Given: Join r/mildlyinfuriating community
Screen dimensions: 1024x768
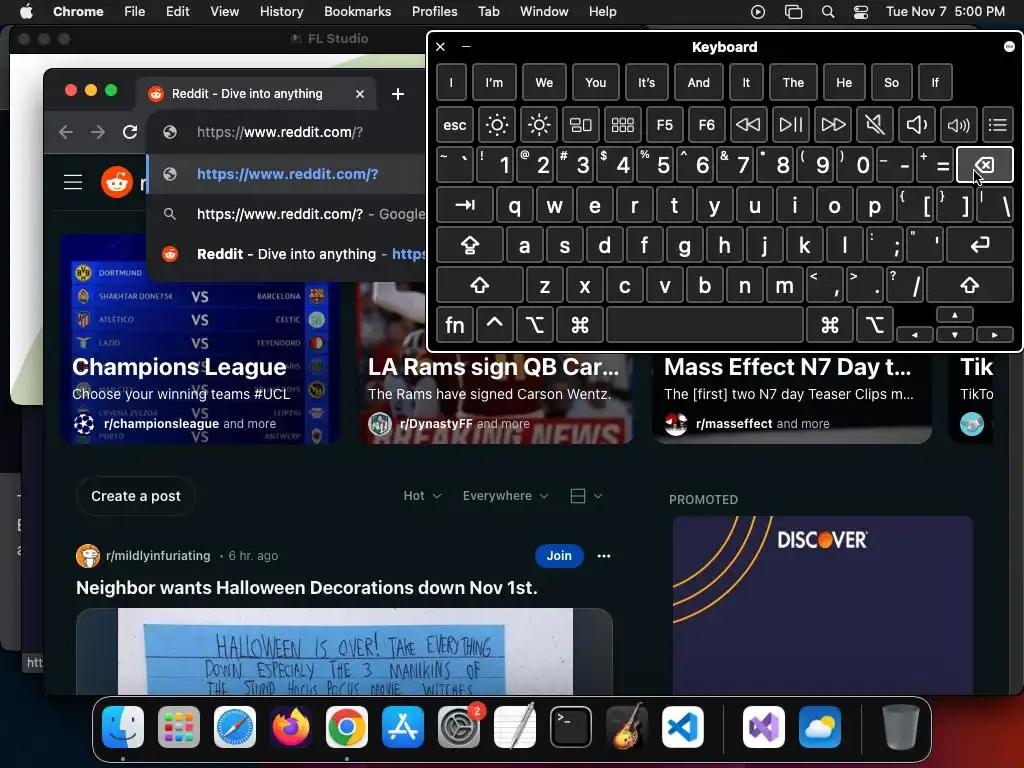Looking at the screenshot, I should [559, 555].
